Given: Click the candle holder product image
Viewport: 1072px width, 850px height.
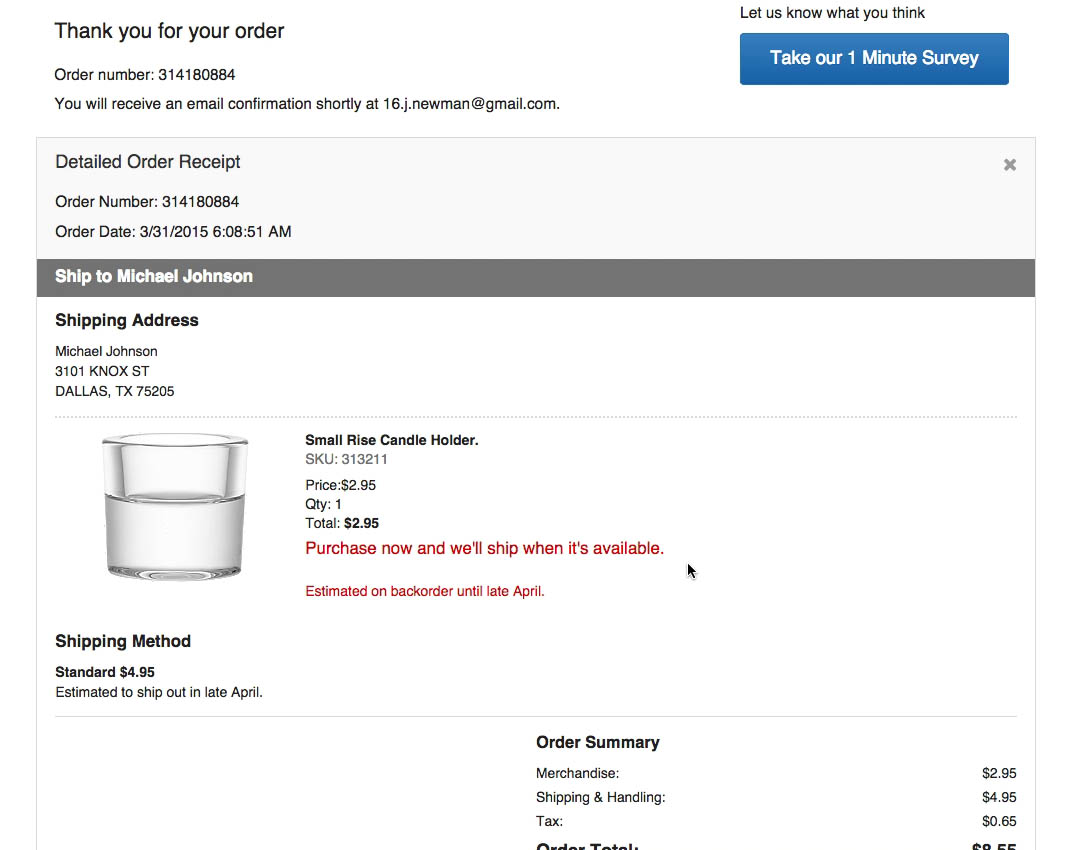Looking at the screenshot, I should [174, 506].
